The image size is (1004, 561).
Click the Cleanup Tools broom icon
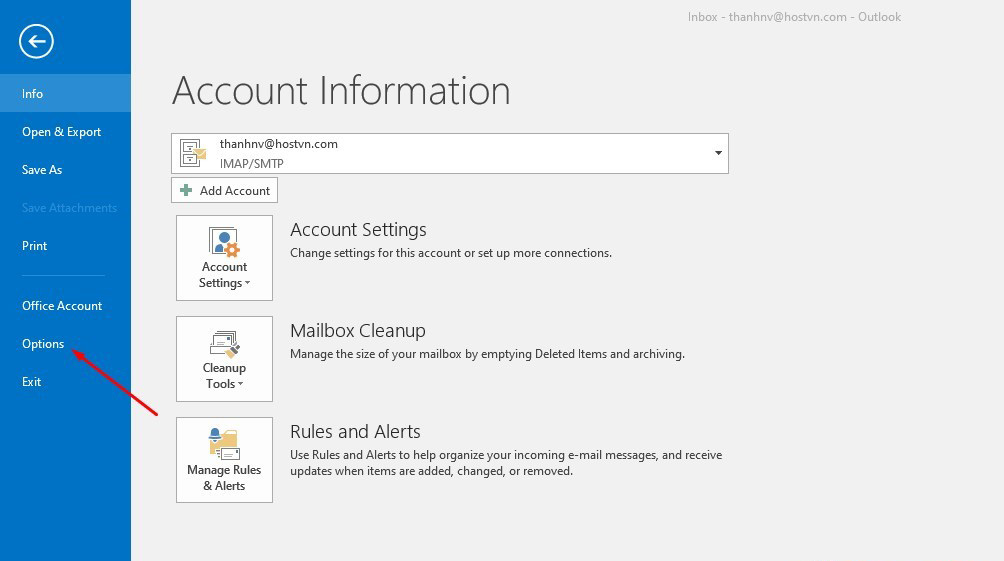pyautogui.click(x=224, y=344)
